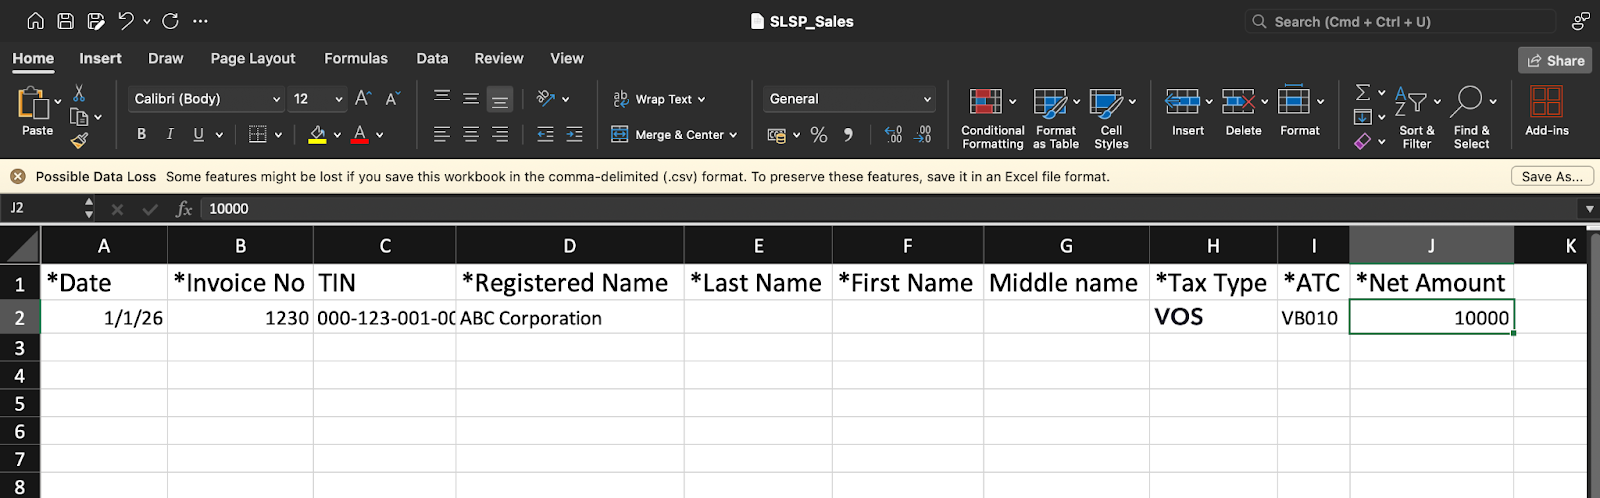This screenshot has width=1600, height=498.
Task: Open the Data tab
Action: (x=432, y=59)
